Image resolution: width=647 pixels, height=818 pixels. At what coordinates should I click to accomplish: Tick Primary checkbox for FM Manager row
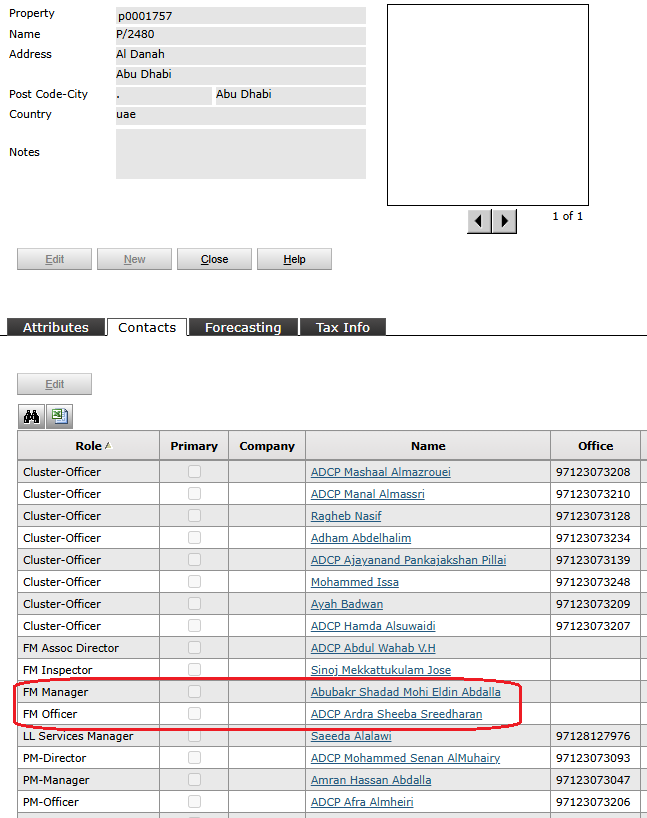coord(194,692)
